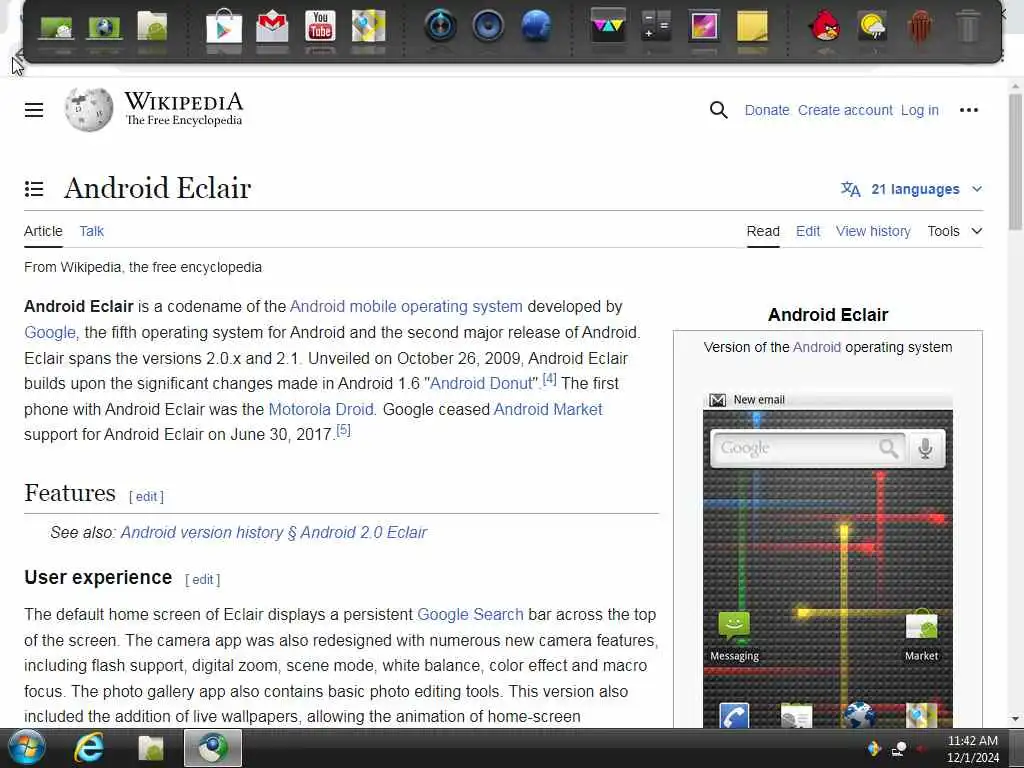The width and height of the screenshot is (1024, 768).
Task: Click citation reference [4]
Action: [550, 379]
